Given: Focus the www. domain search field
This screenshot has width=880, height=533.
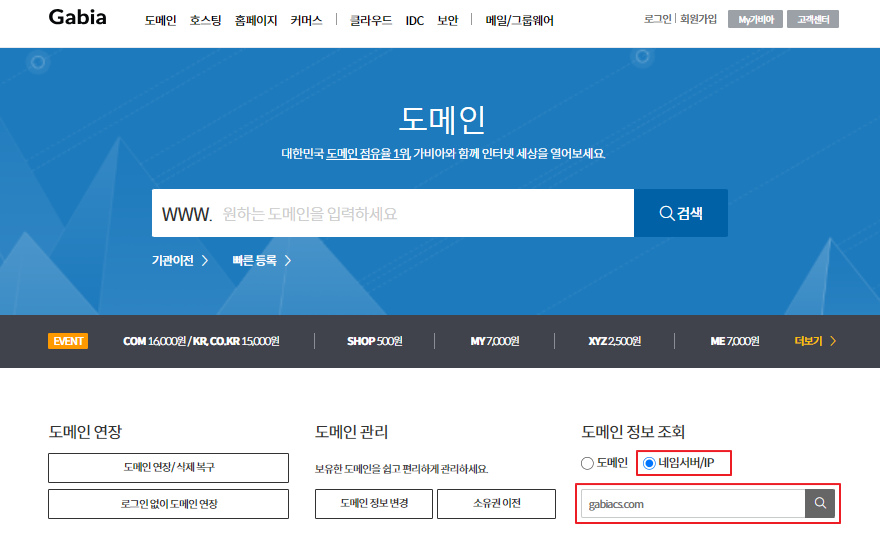Looking at the screenshot, I should 393,213.
